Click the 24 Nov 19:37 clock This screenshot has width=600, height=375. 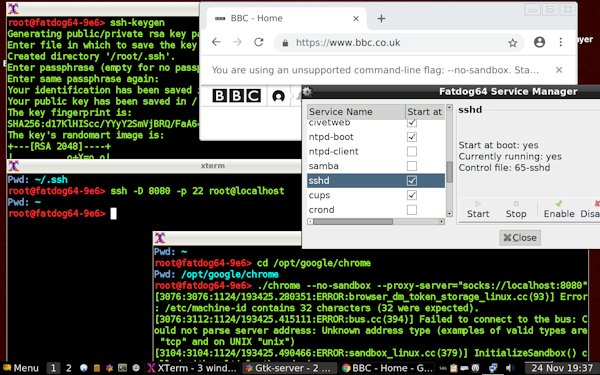coord(561,368)
